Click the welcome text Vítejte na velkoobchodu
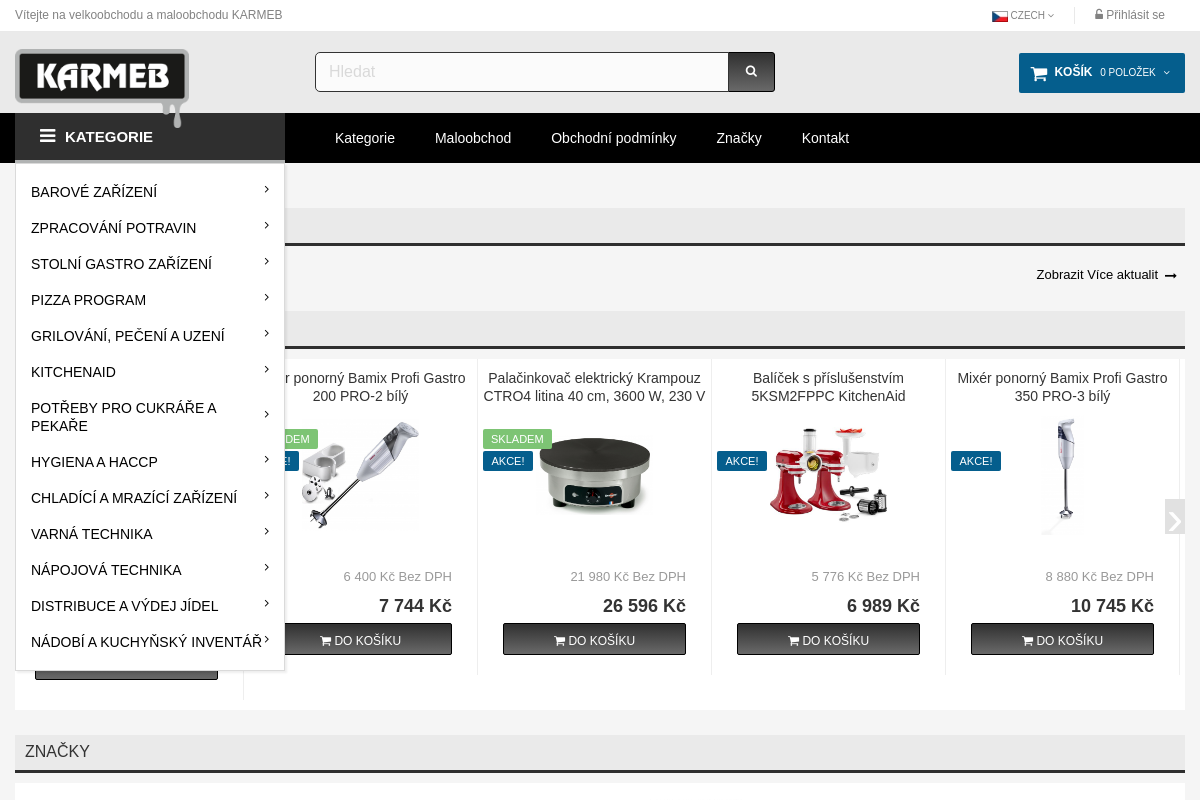The image size is (1200, 800). pos(149,15)
